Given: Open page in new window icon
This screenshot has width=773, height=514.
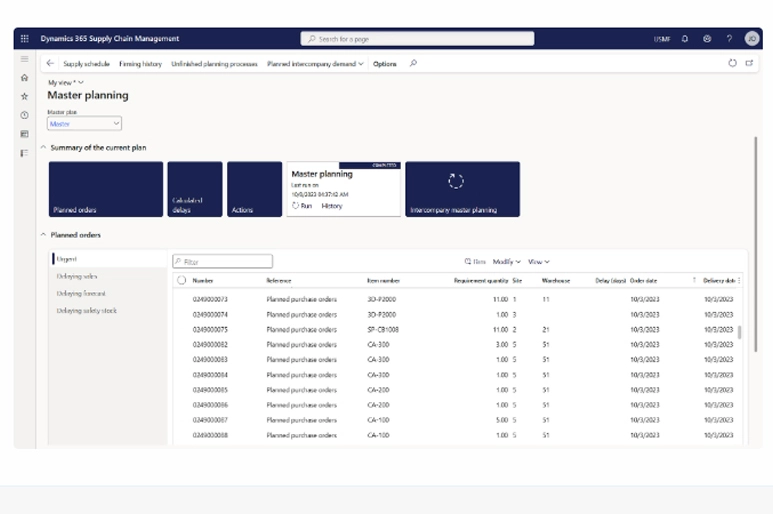Looking at the screenshot, I should [x=749, y=63].
